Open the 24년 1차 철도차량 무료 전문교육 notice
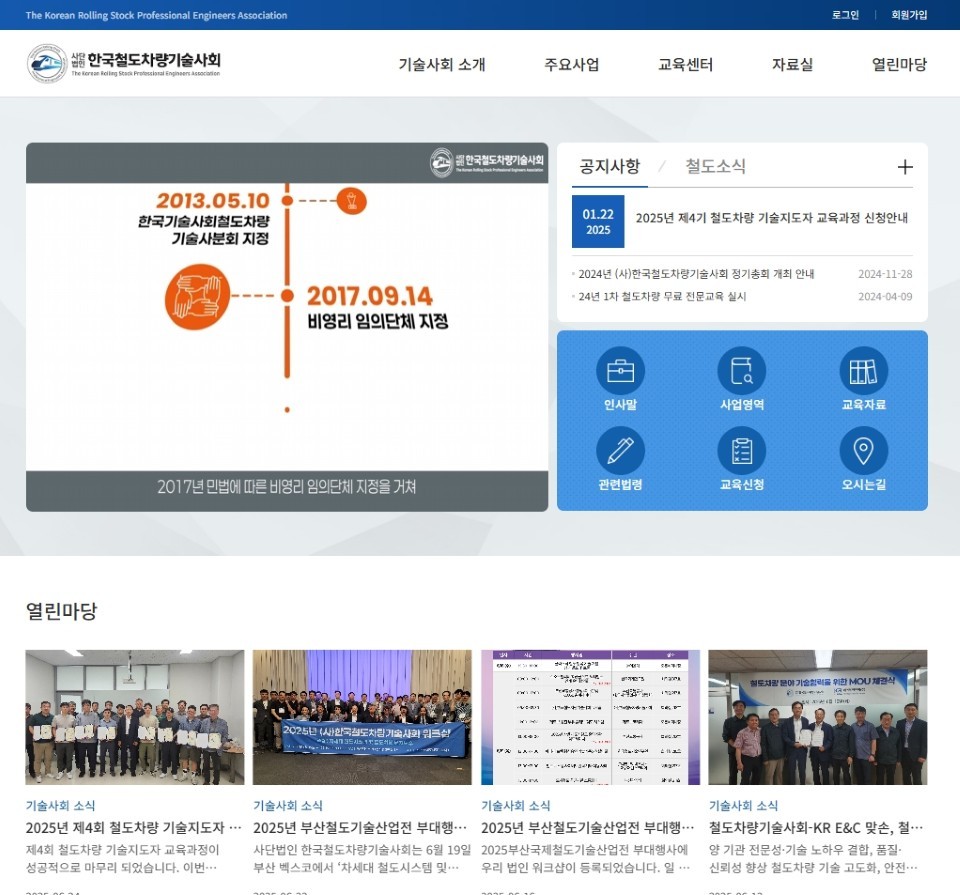The image size is (960, 895). [x=662, y=296]
